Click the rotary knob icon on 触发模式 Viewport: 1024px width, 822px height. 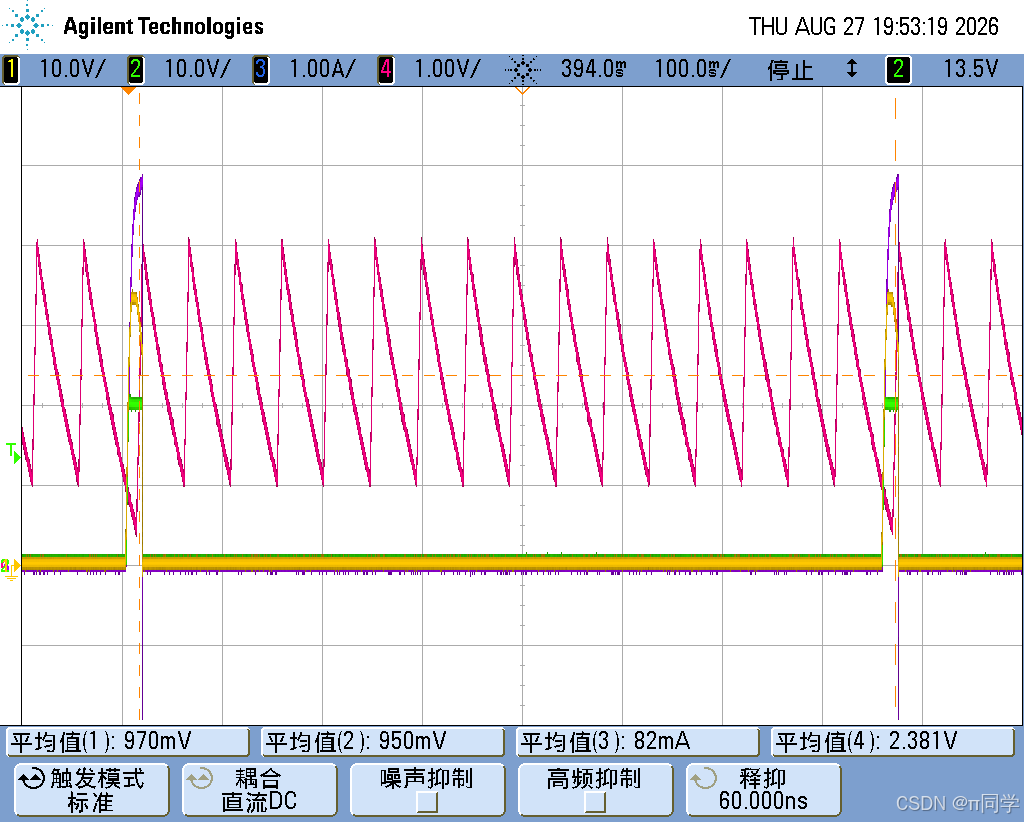point(32,779)
